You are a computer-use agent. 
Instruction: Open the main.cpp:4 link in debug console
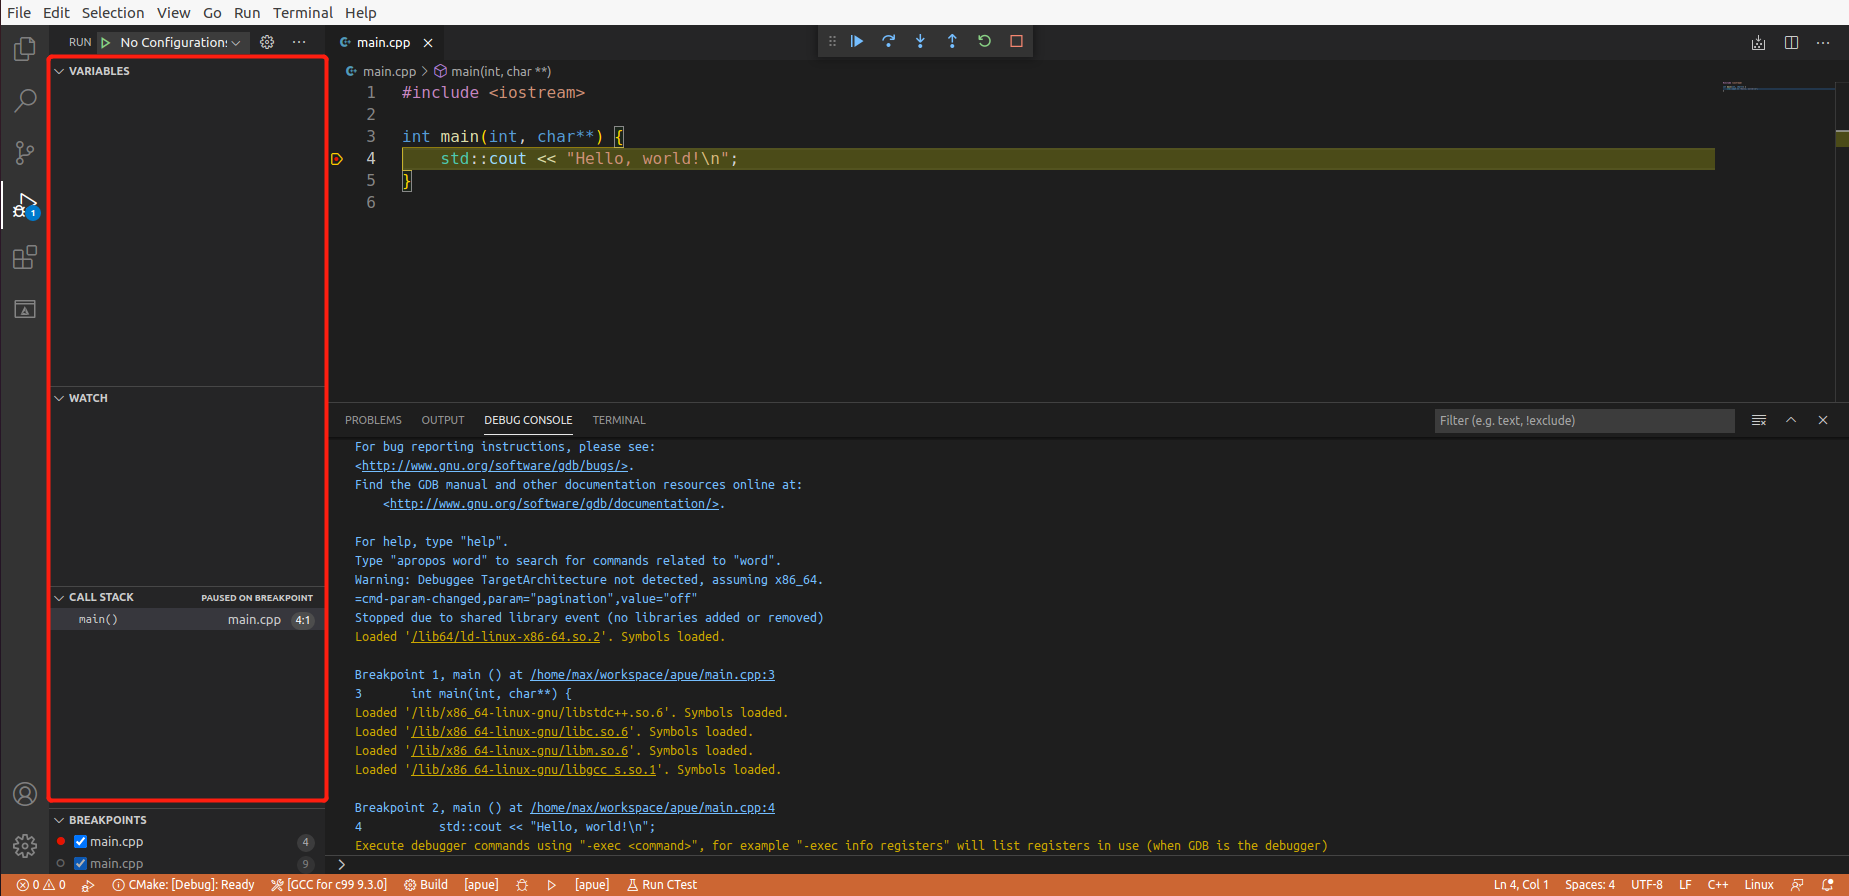tap(652, 808)
